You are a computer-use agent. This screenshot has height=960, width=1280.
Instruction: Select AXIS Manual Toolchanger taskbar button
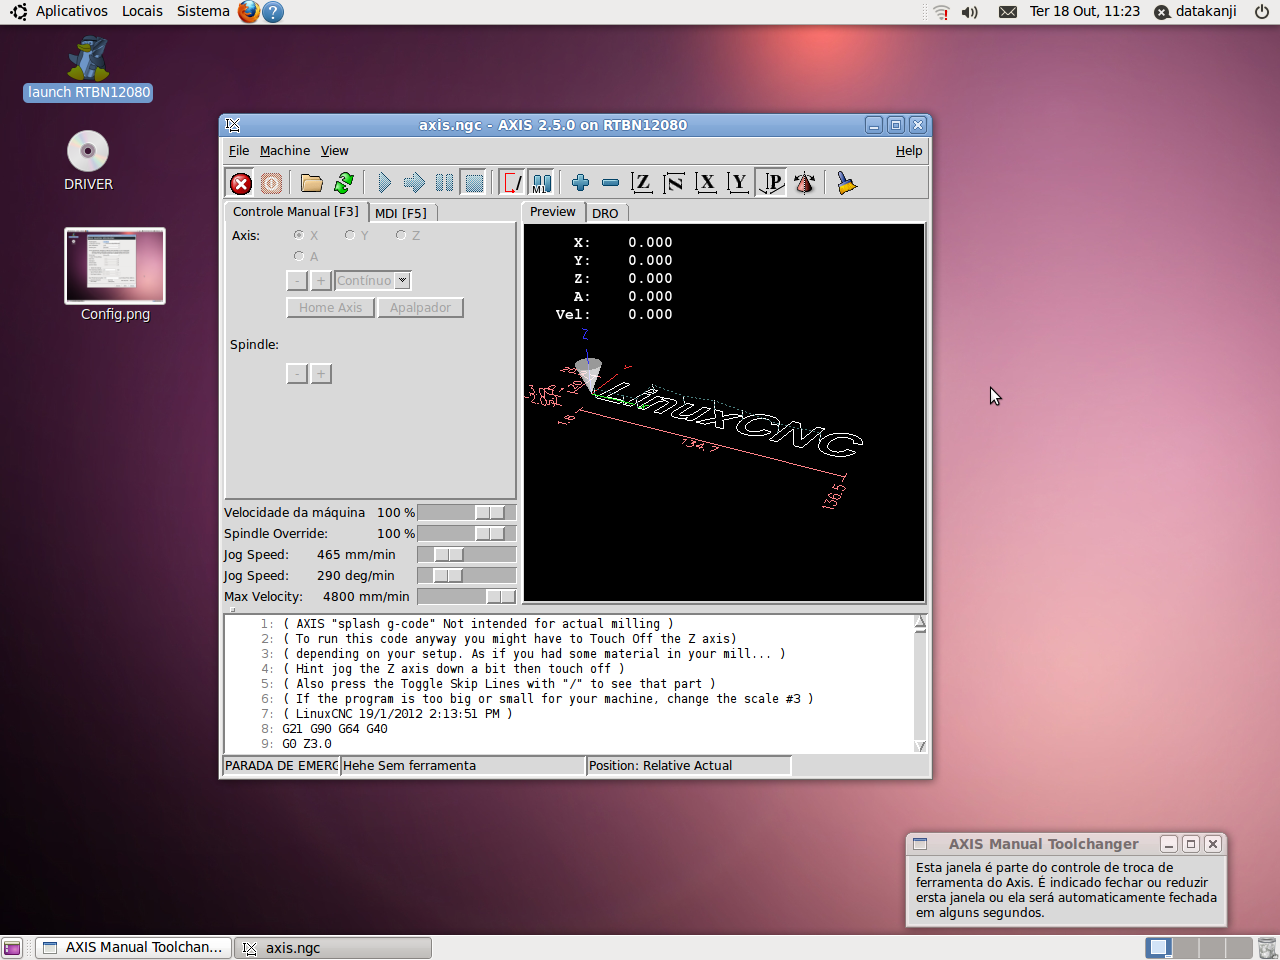click(134, 947)
